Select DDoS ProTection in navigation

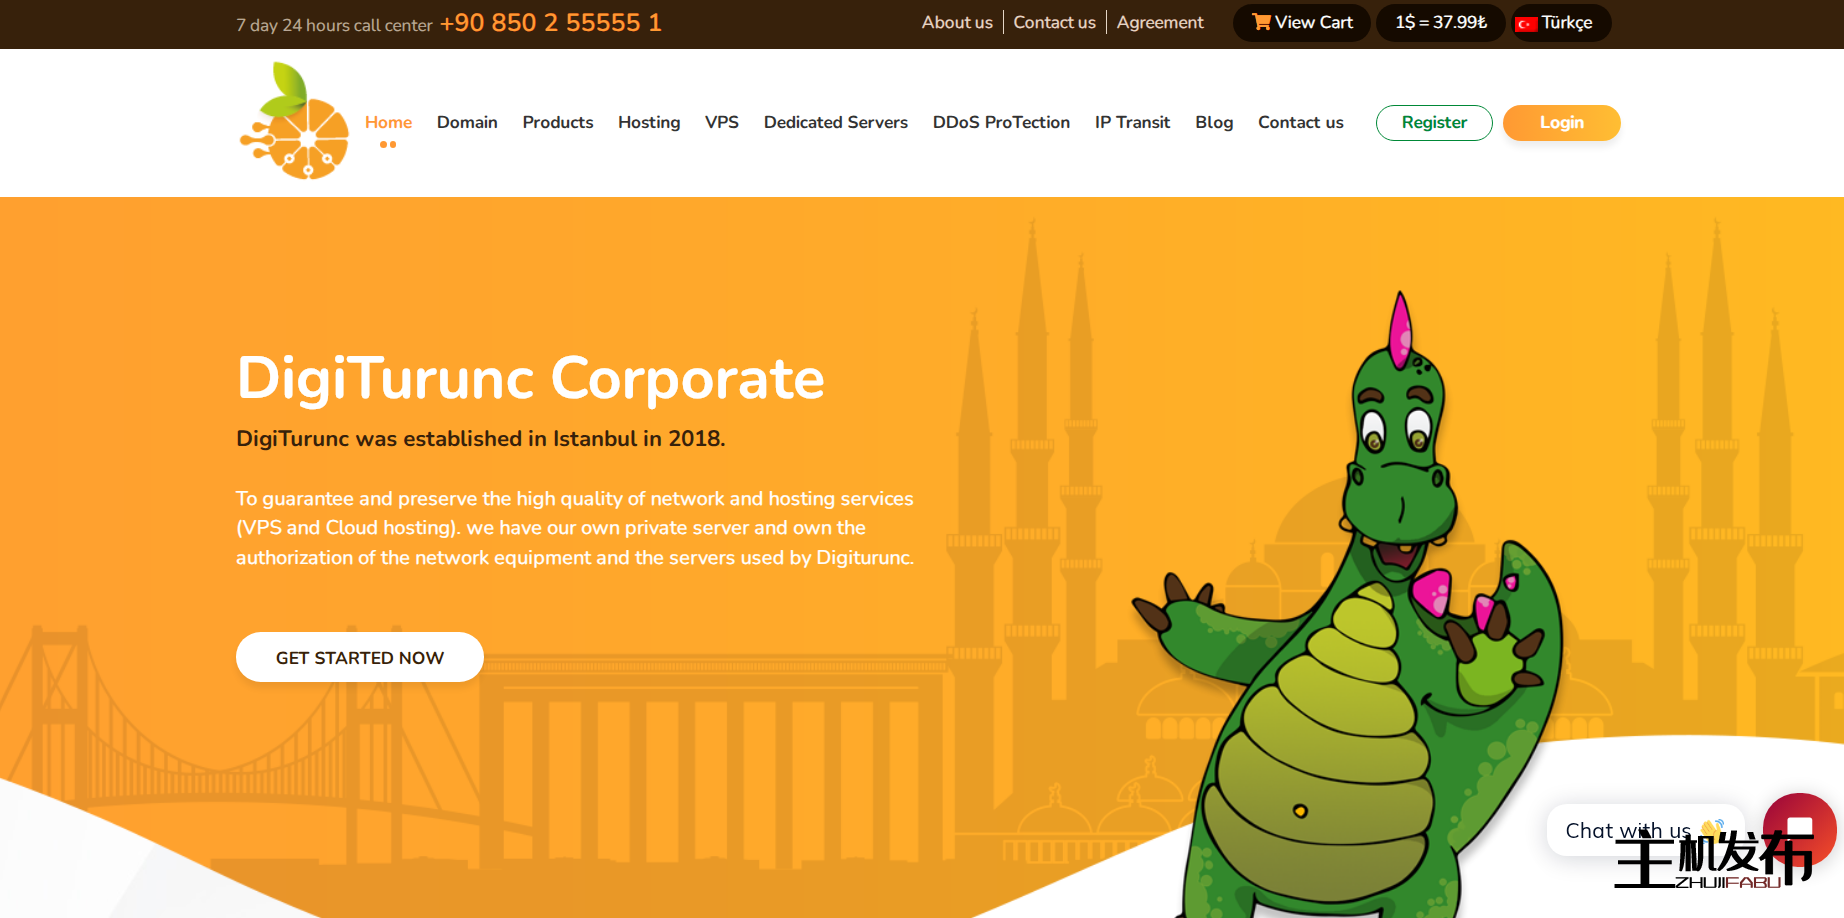tap(1001, 122)
